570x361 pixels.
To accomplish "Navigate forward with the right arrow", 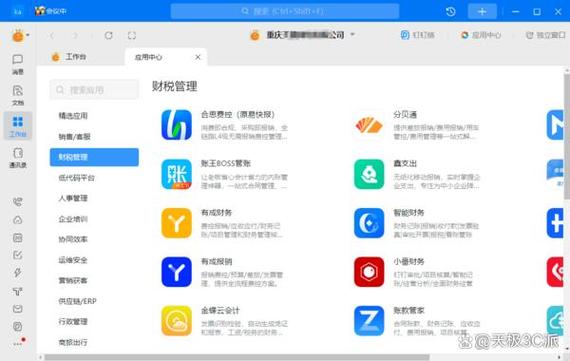I will pyautogui.click(x=75, y=35).
